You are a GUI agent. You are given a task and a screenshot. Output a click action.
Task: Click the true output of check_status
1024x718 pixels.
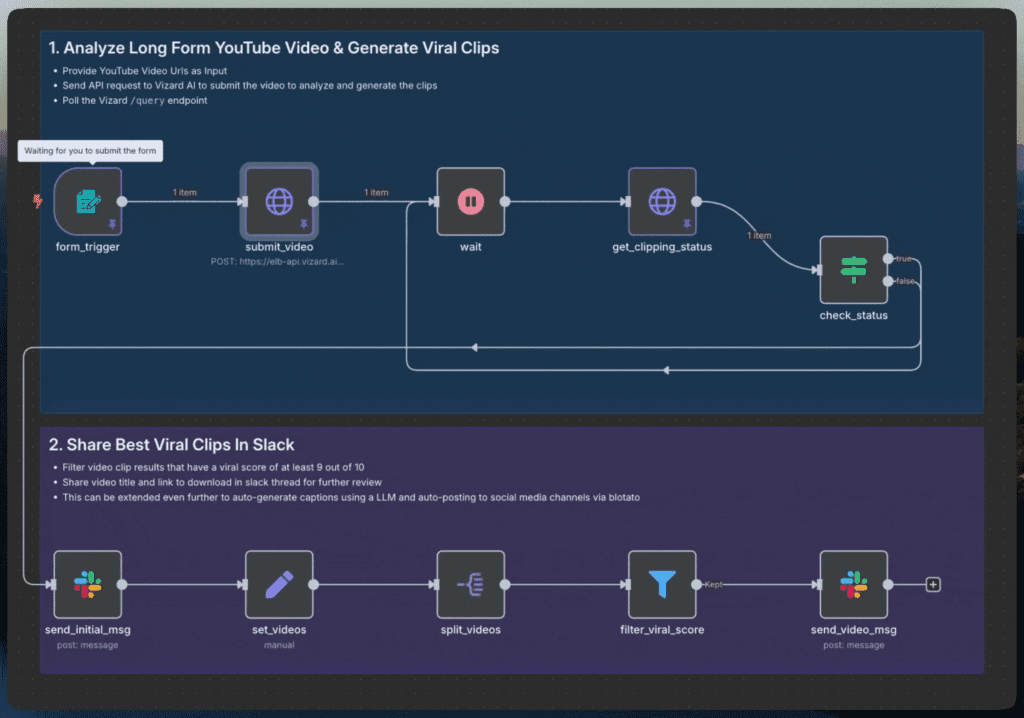(888, 259)
